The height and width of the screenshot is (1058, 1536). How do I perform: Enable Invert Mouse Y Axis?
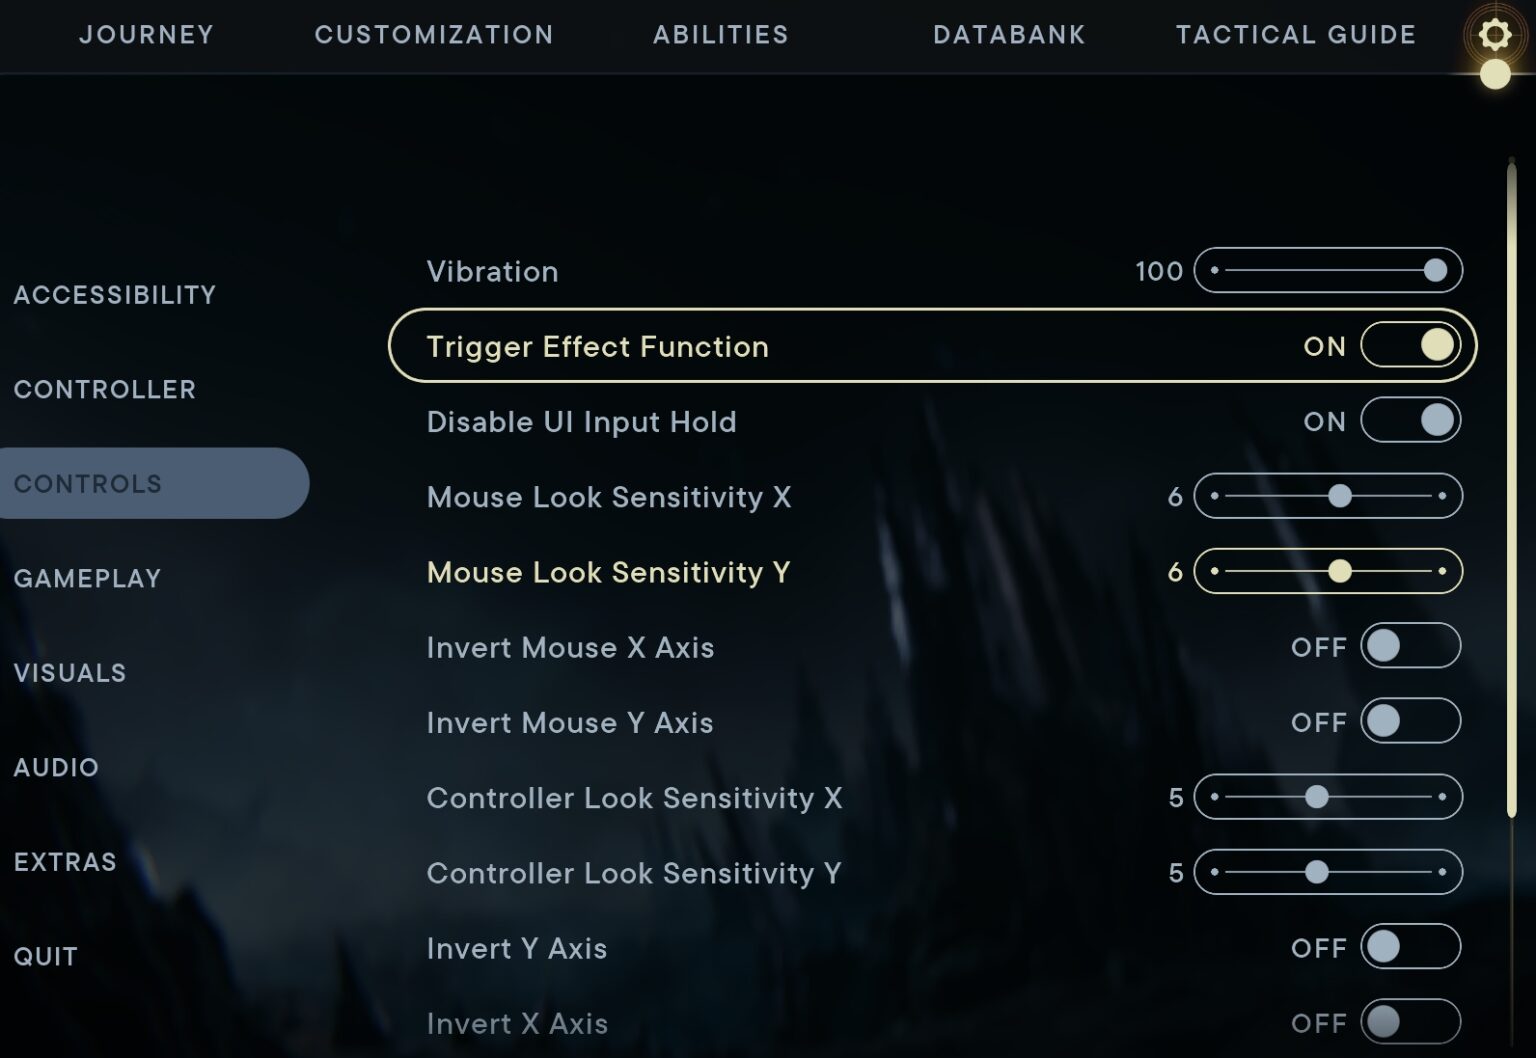(x=1410, y=722)
